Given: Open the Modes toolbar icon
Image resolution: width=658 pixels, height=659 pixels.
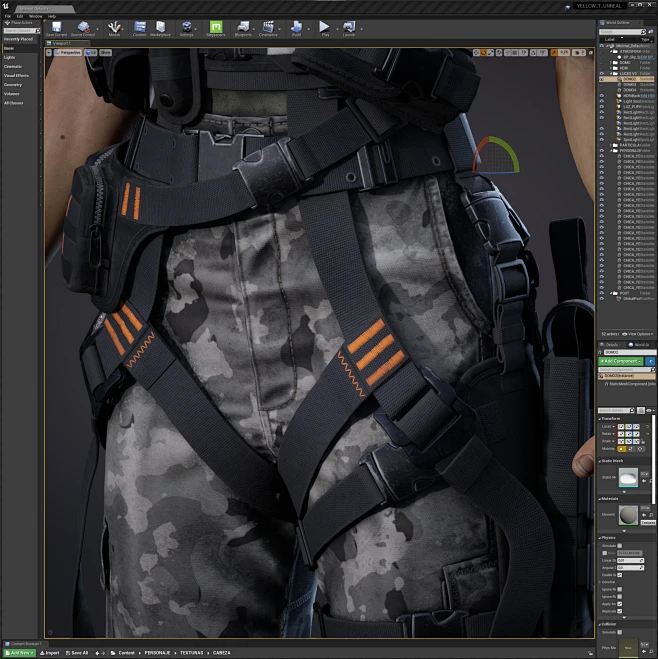Looking at the screenshot, I should click(x=114, y=27).
